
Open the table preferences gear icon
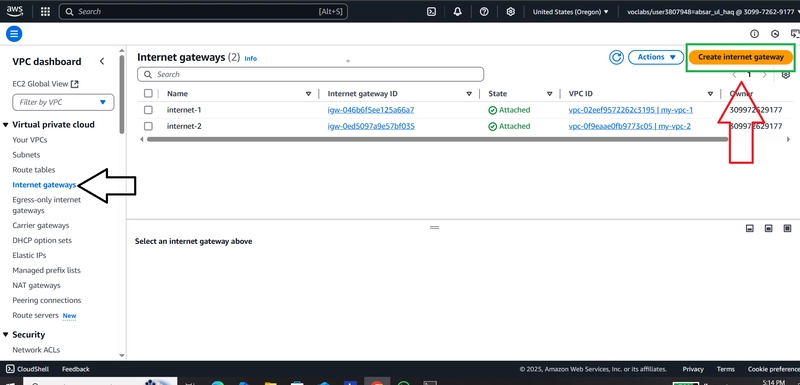click(786, 74)
